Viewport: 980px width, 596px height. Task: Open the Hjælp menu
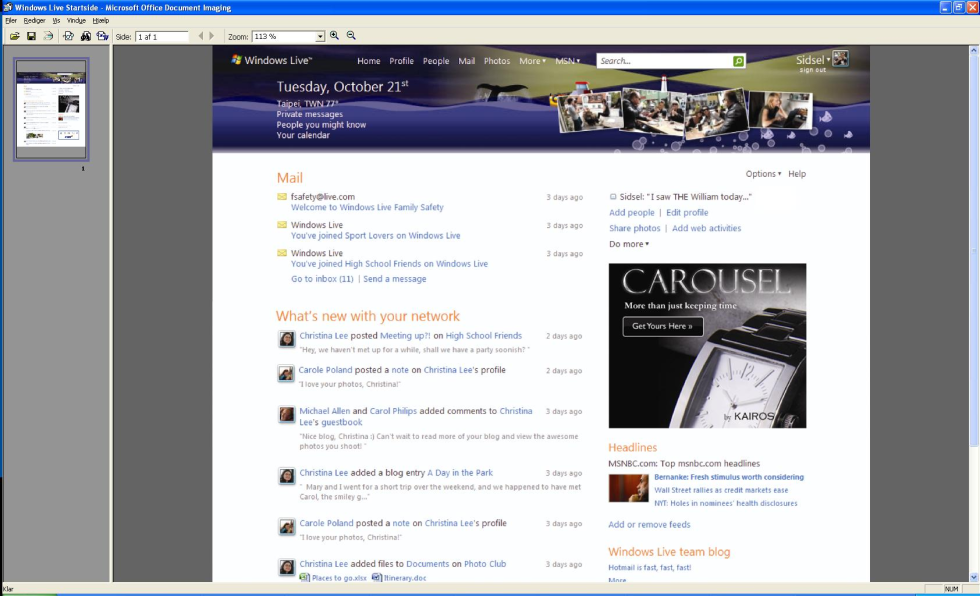[101, 20]
